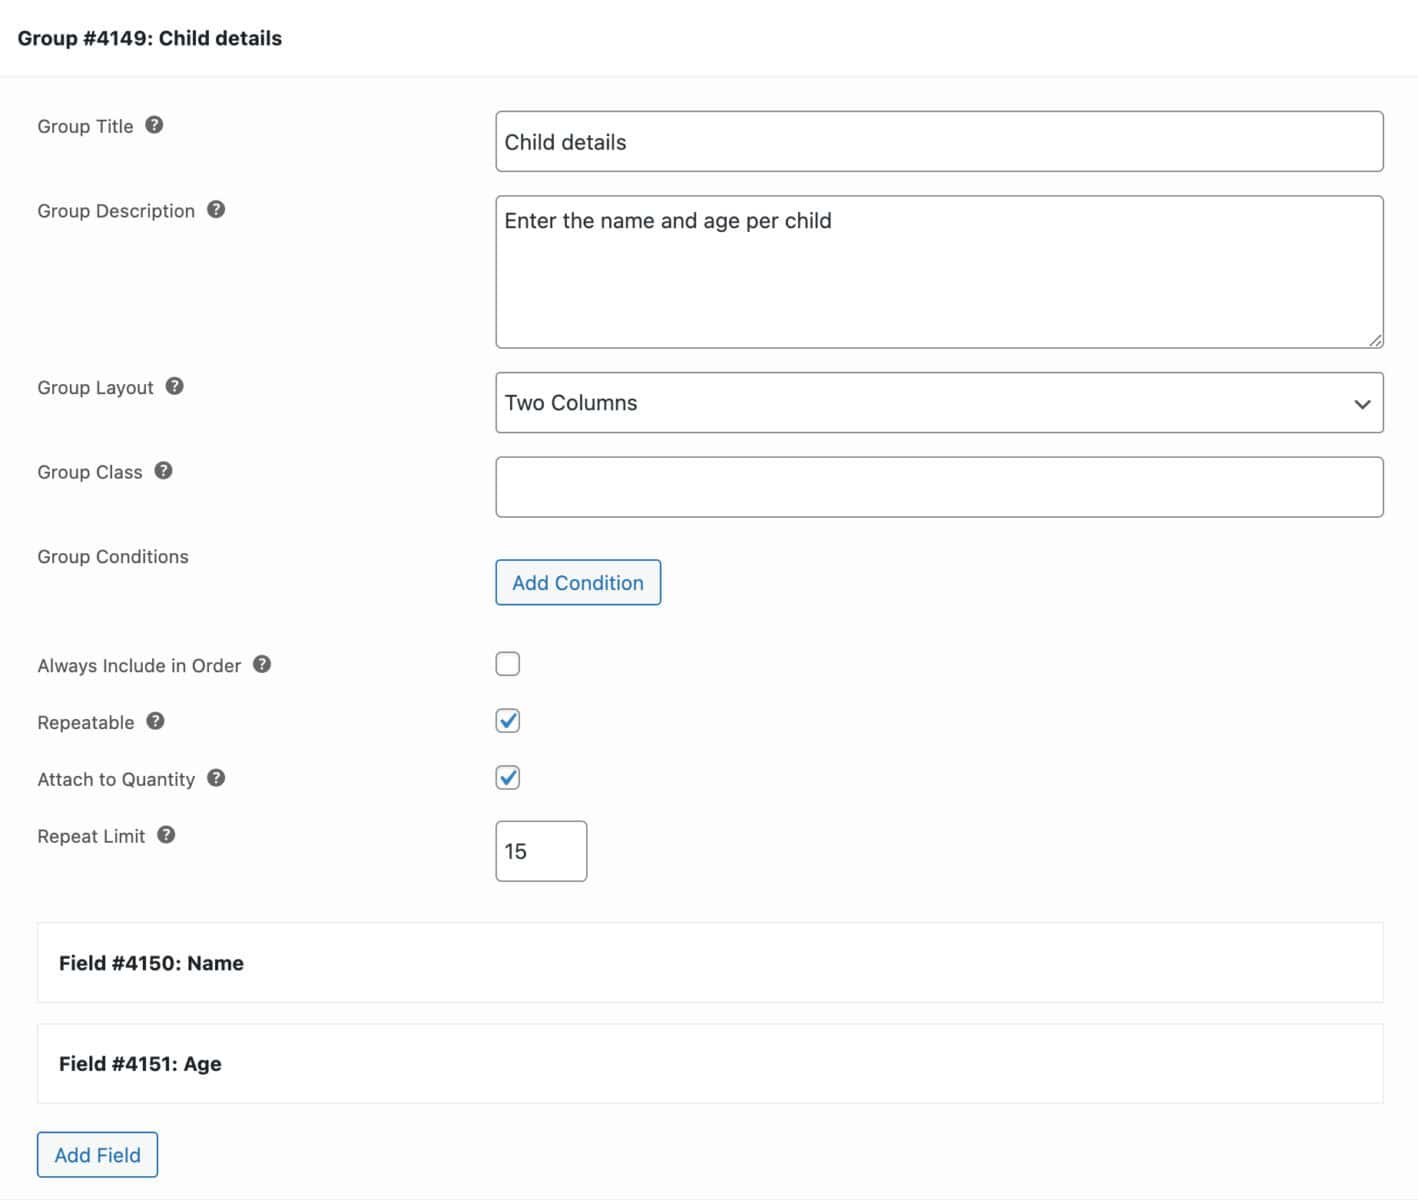This screenshot has width=1418, height=1200.
Task: Expand Field #4150: Name panel
Action: click(x=710, y=963)
